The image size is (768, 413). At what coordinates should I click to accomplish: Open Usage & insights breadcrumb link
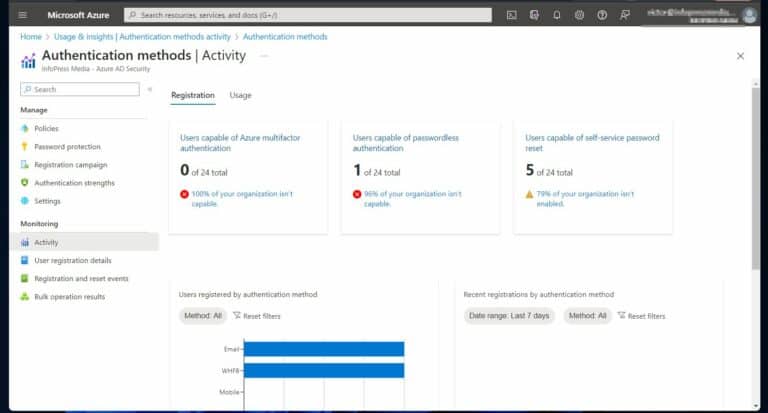142,37
